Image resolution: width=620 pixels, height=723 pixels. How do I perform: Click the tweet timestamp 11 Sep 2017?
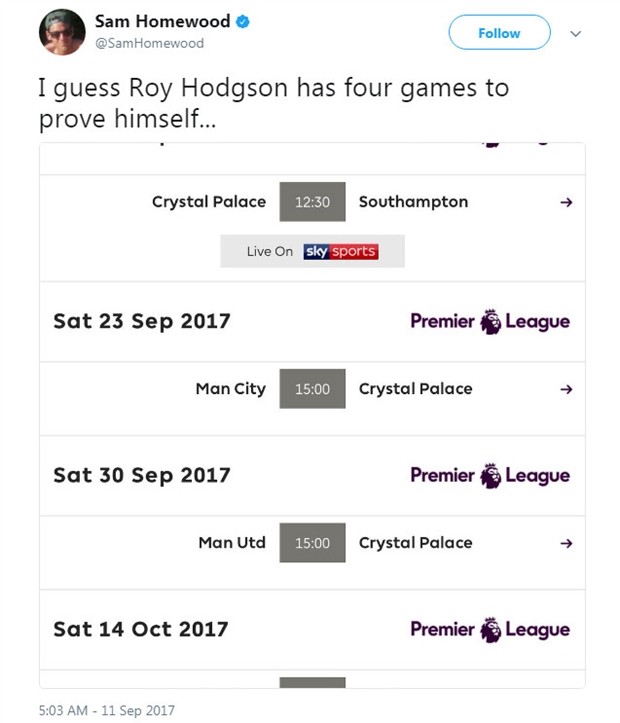[106, 710]
